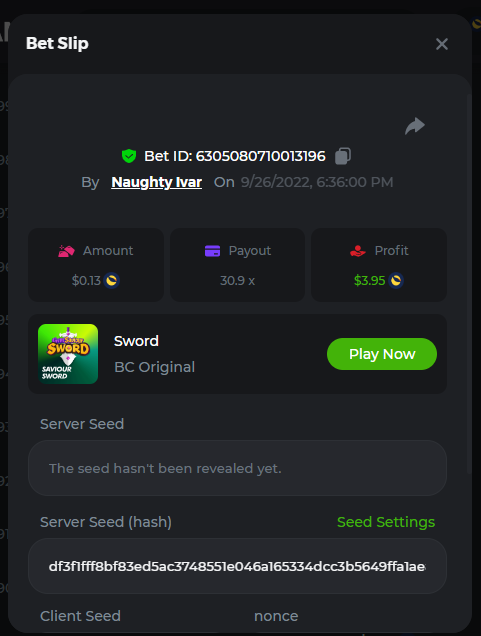Open the Naughty Ivar profile link
The image size is (481, 636).
157,182
